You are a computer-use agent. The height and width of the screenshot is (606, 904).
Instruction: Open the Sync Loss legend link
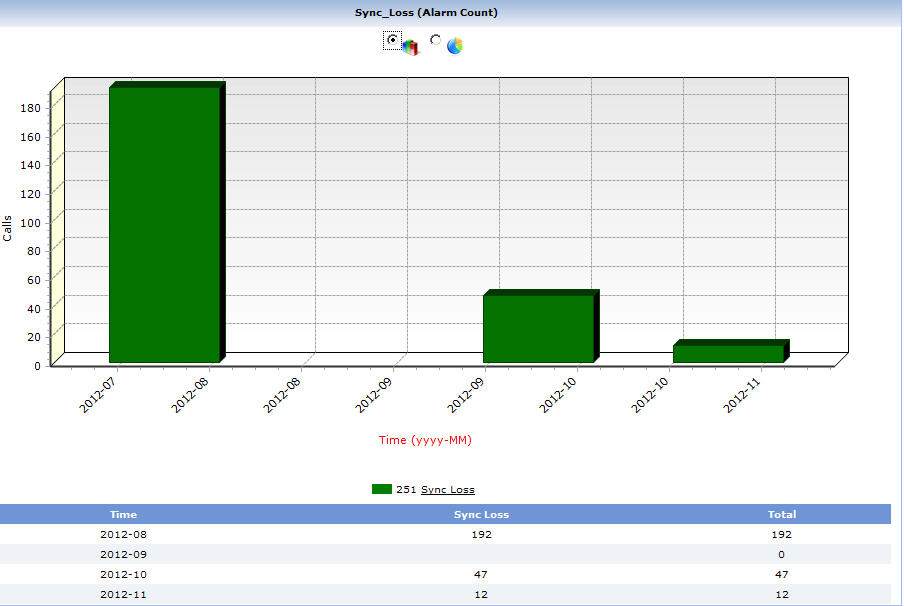(447, 490)
